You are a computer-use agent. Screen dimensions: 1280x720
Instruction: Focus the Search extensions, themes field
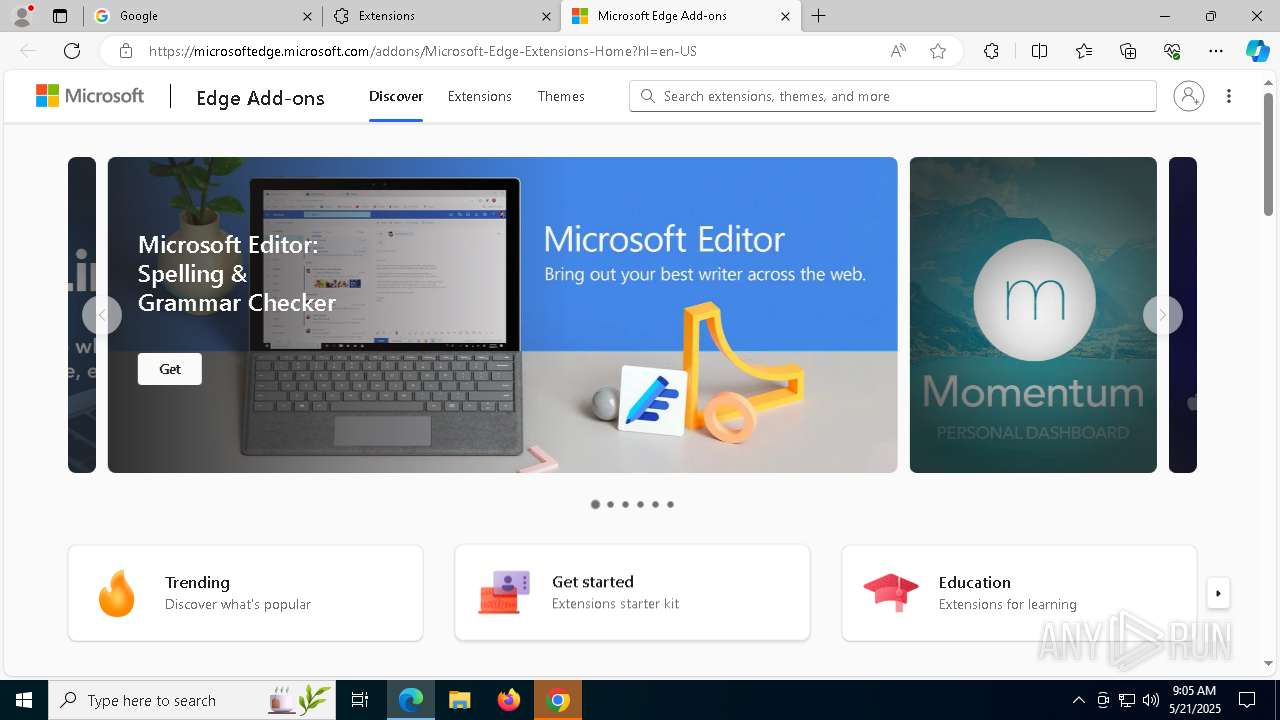pos(893,96)
